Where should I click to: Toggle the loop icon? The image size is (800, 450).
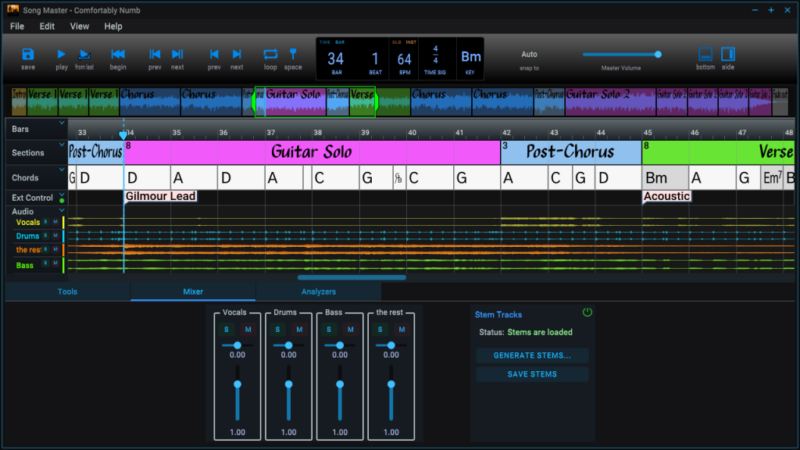(x=270, y=54)
